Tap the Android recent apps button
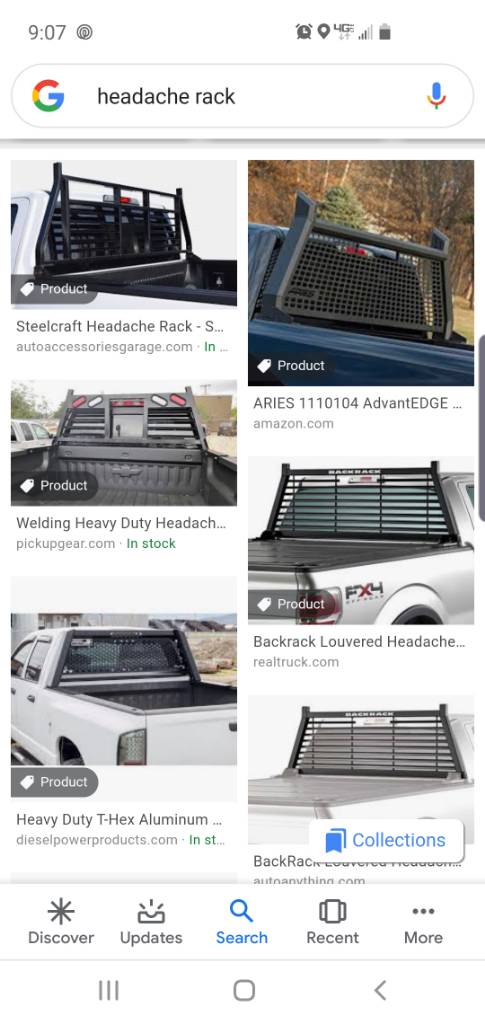 pos(108,990)
